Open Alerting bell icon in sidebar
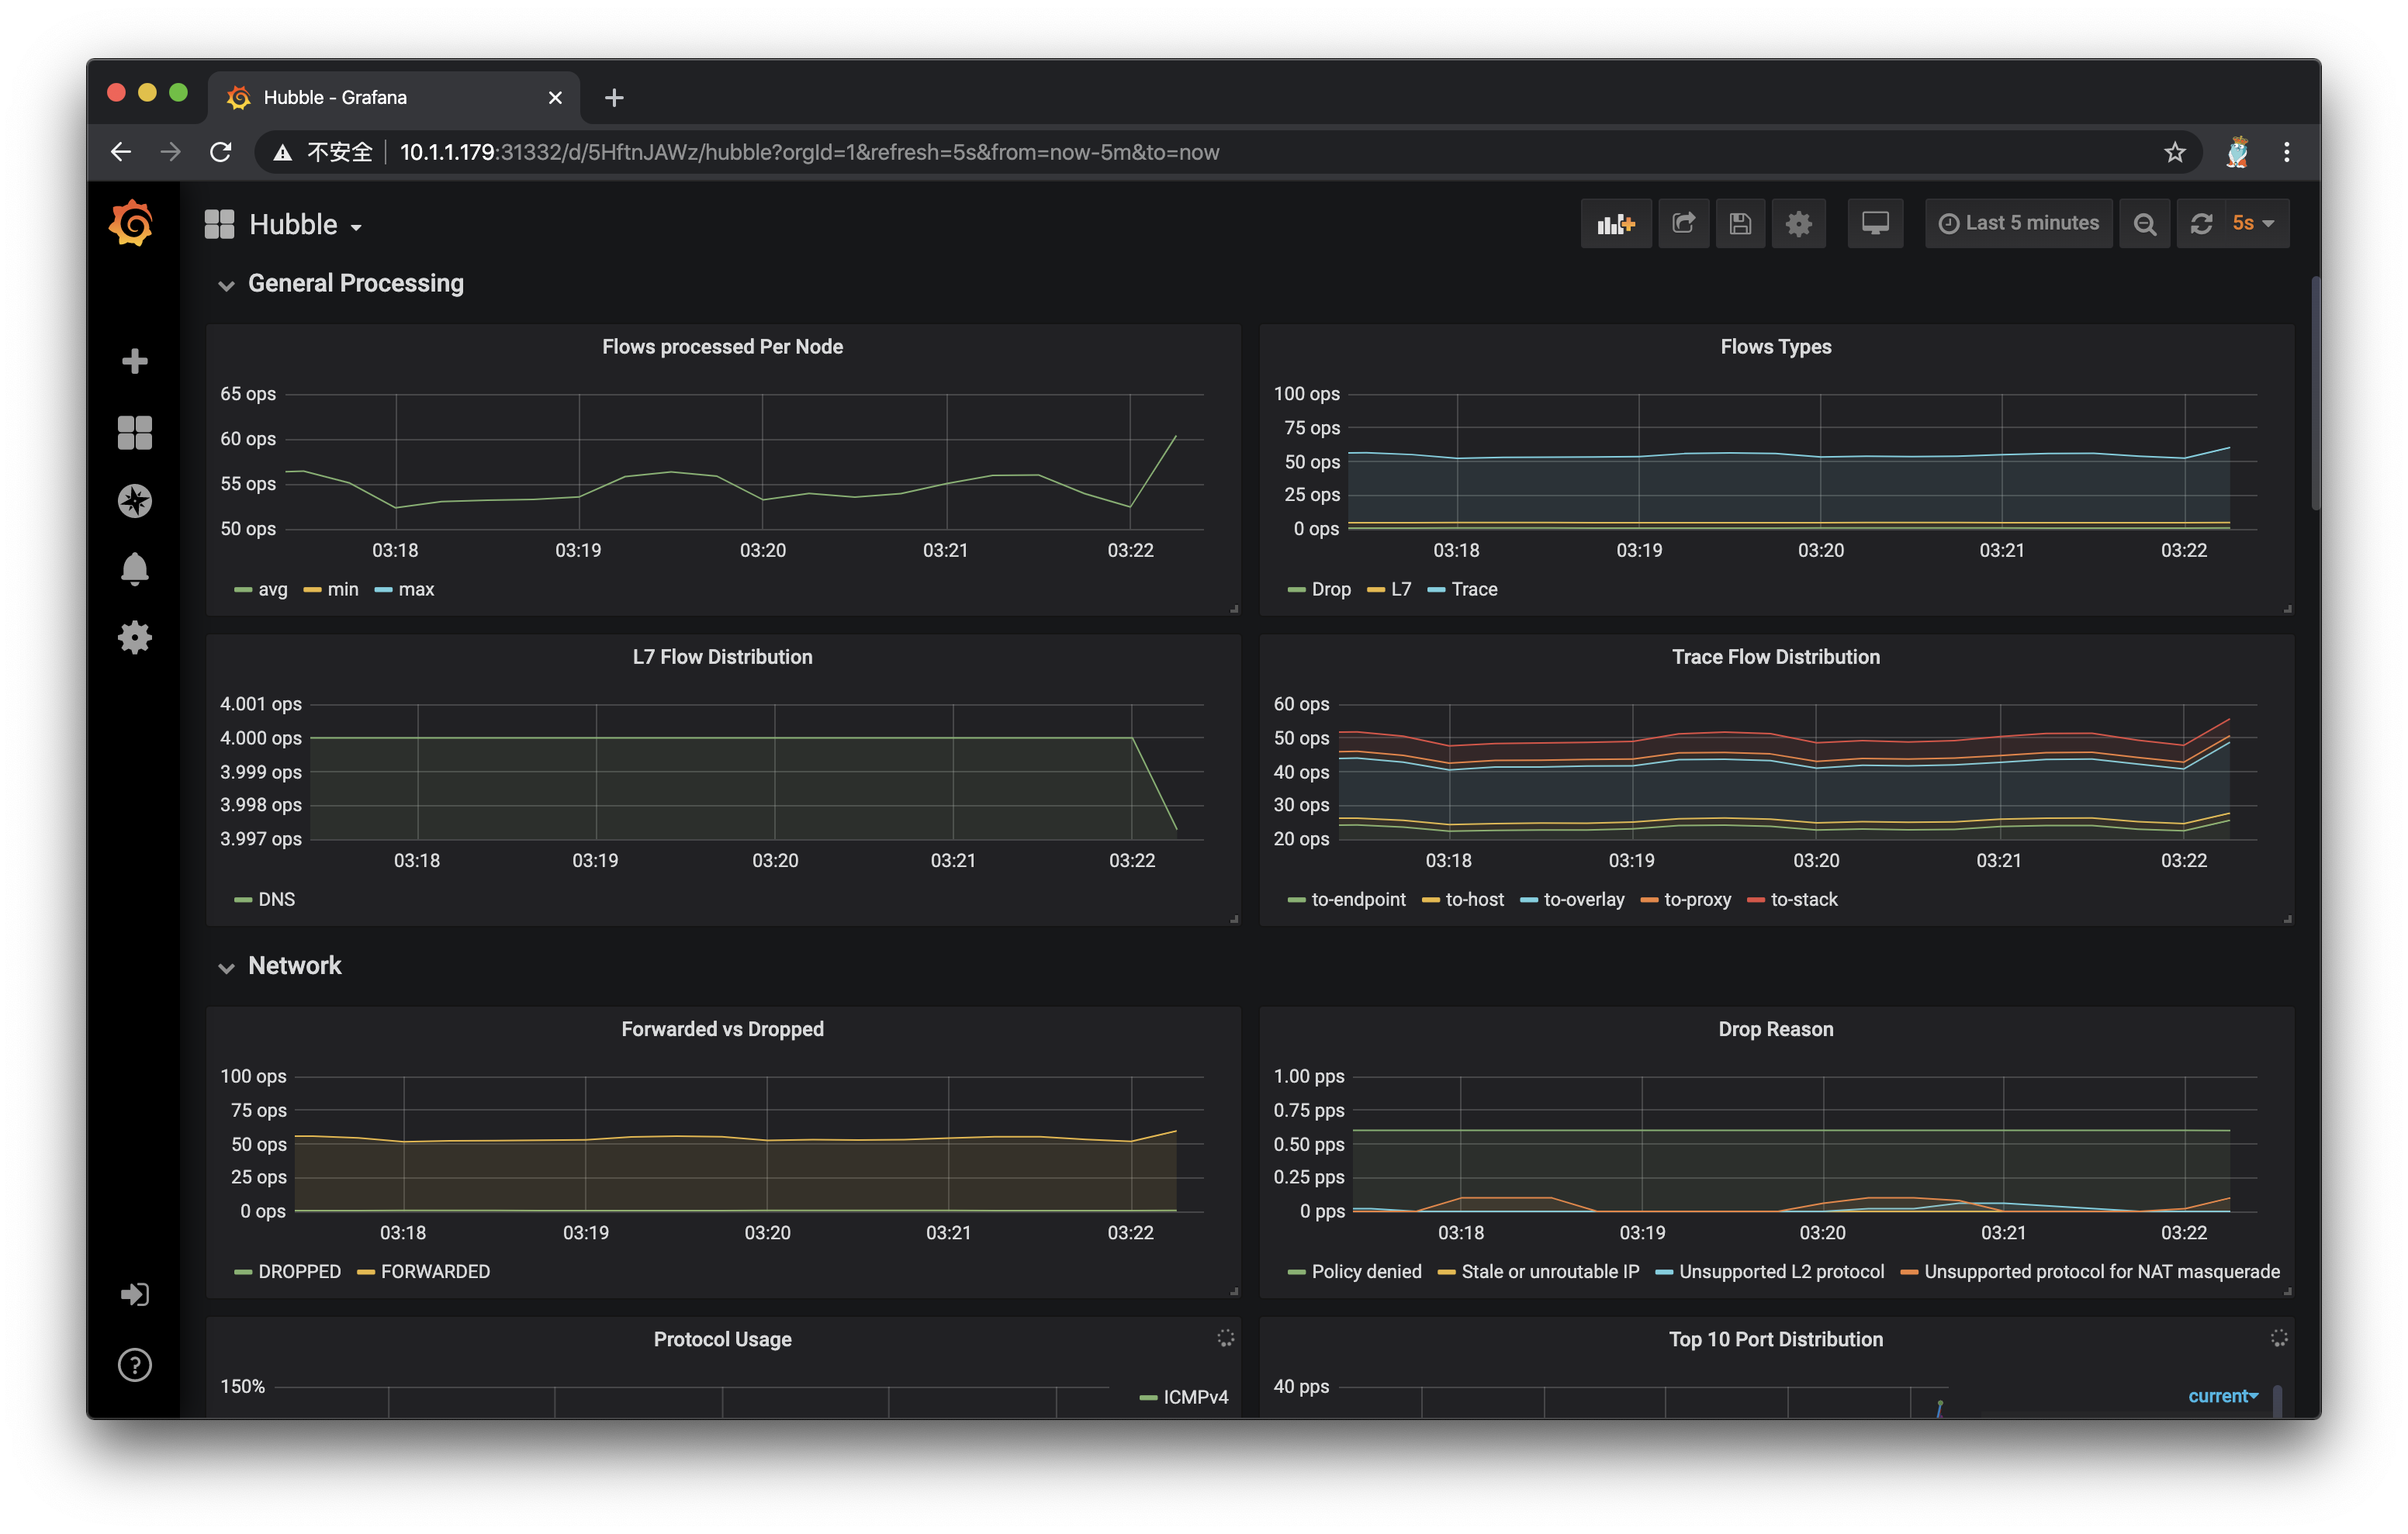Viewport: 2408px width, 1534px height. (x=134, y=569)
